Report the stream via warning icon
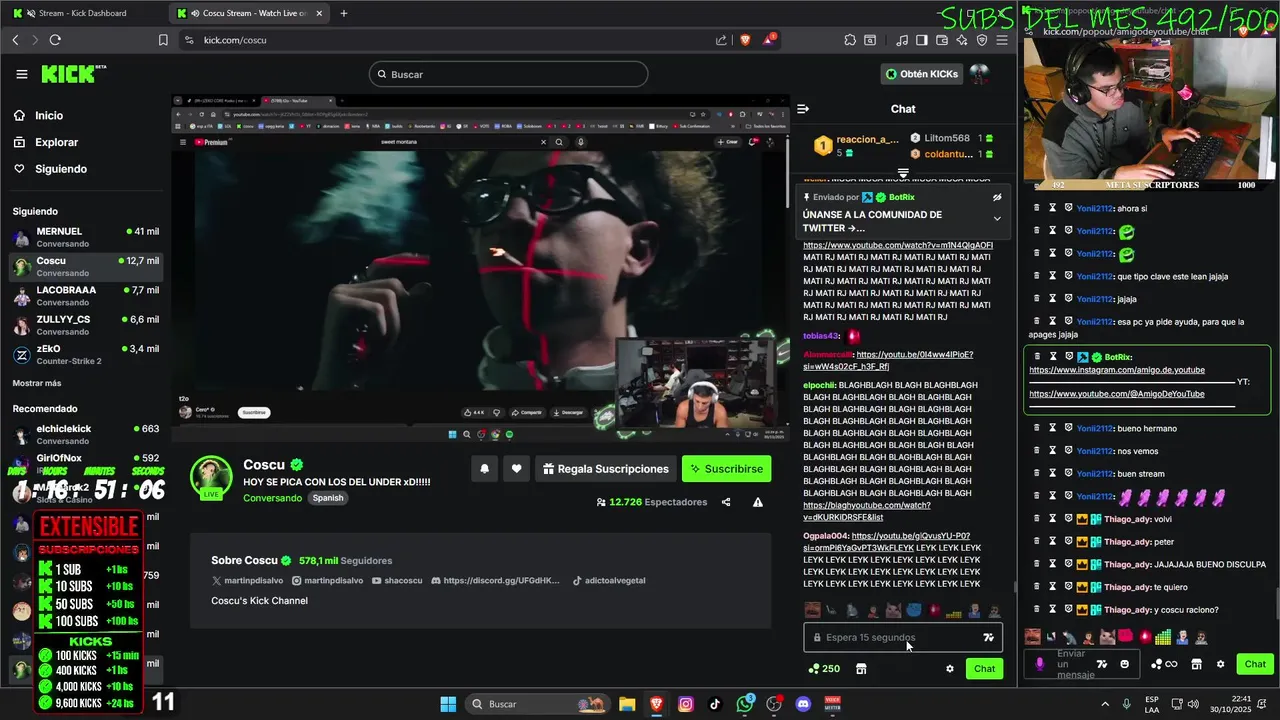Viewport: 1280px width, 720px height. [x=758, y=502]
